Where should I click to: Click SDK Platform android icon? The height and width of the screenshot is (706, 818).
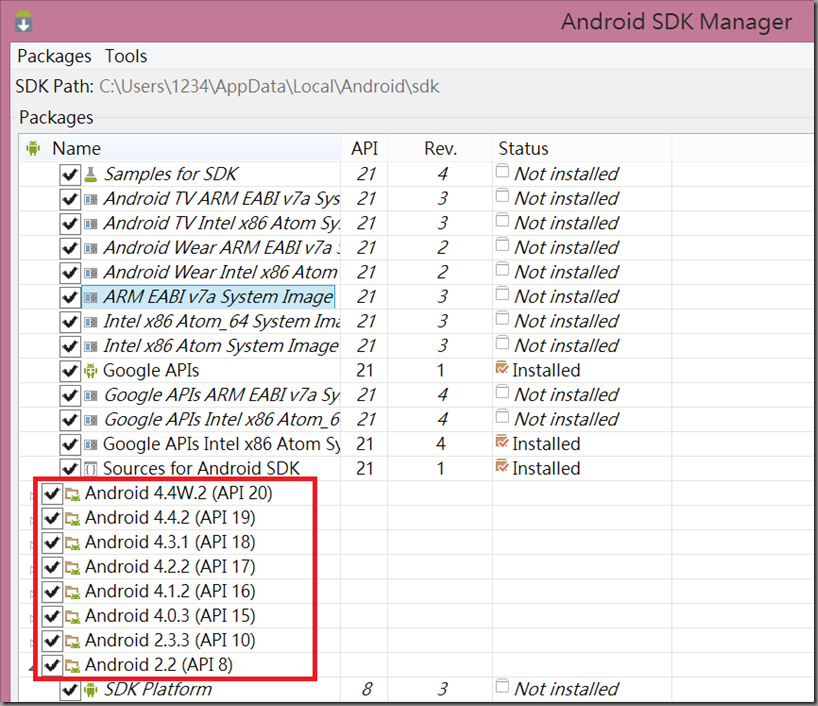[91, 690]
